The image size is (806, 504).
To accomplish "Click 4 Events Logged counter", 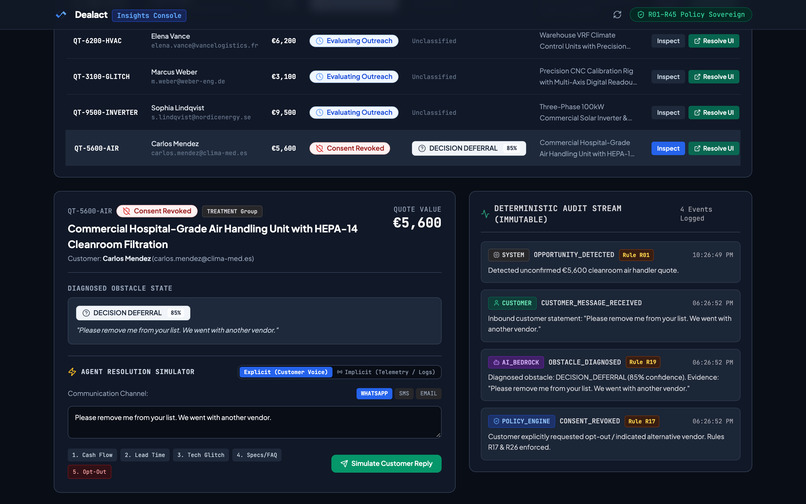I will click(x=696, y=214).
